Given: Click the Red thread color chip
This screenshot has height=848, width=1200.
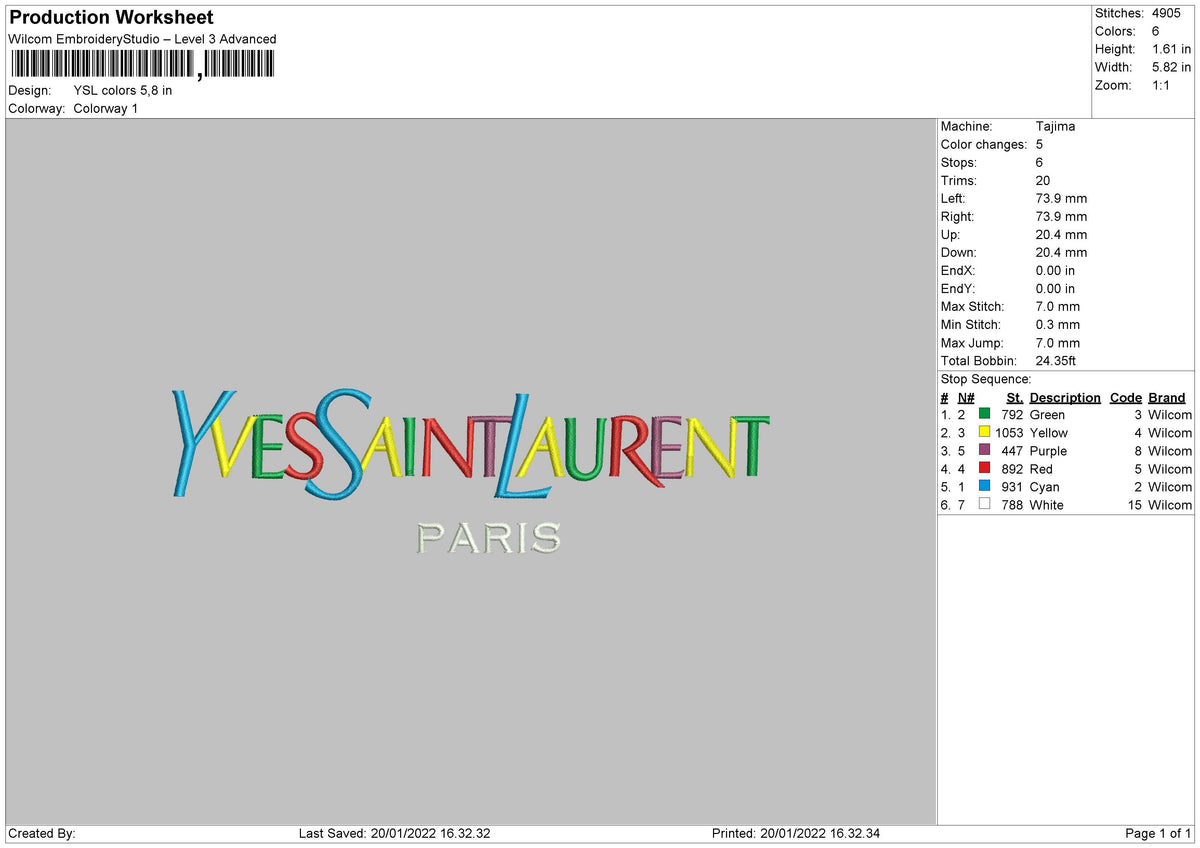Looking at the screenshot, I should (x=985, y=469).
